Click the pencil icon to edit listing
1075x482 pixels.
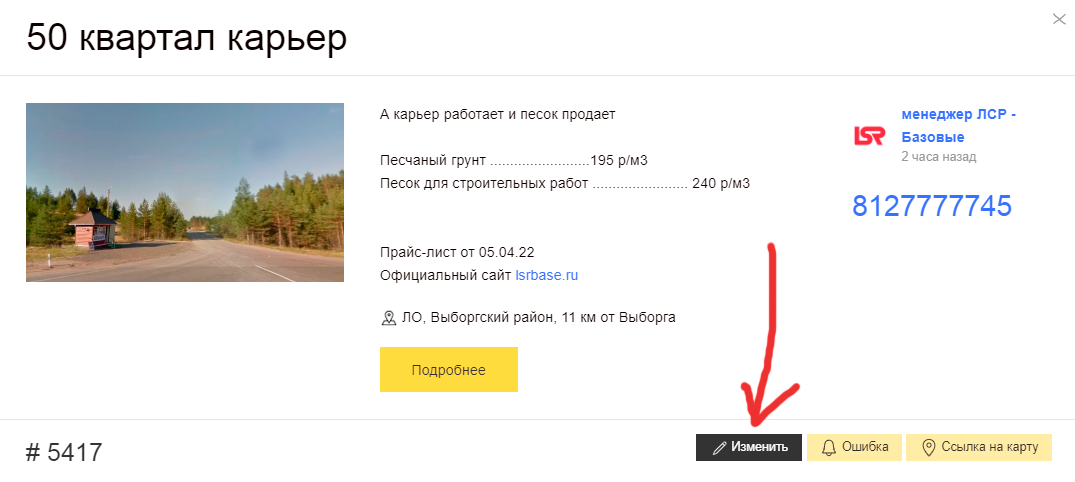(718, 448)
